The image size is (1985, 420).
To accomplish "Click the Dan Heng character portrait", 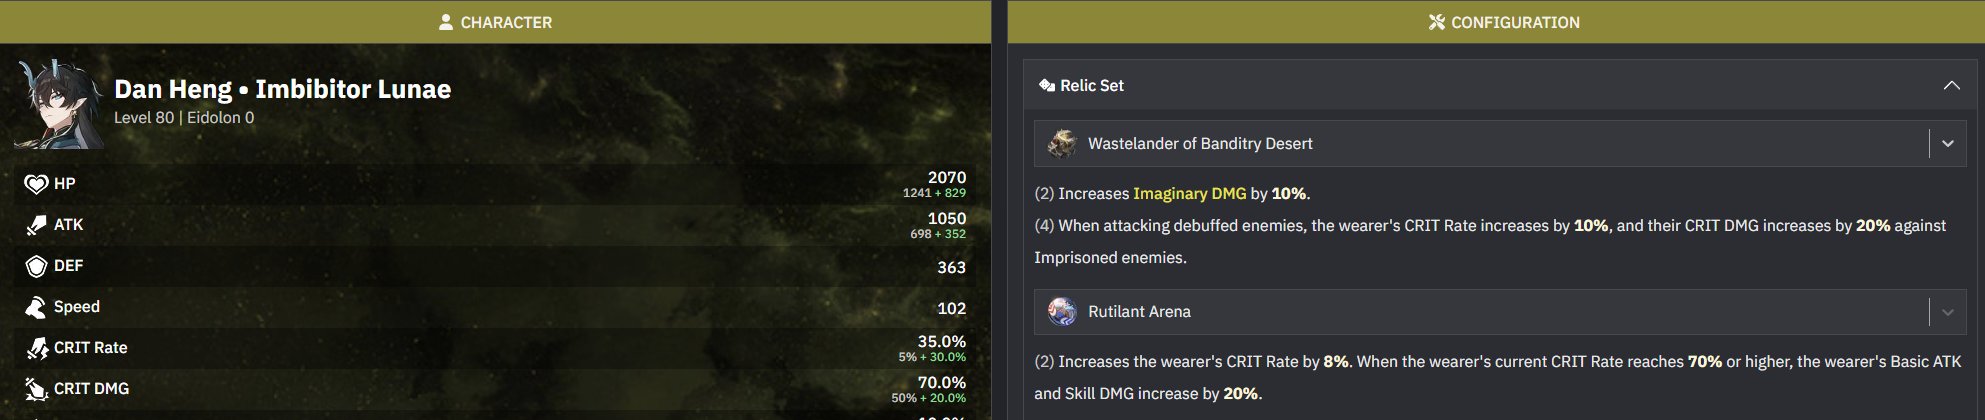I will [x=59, y=104].
